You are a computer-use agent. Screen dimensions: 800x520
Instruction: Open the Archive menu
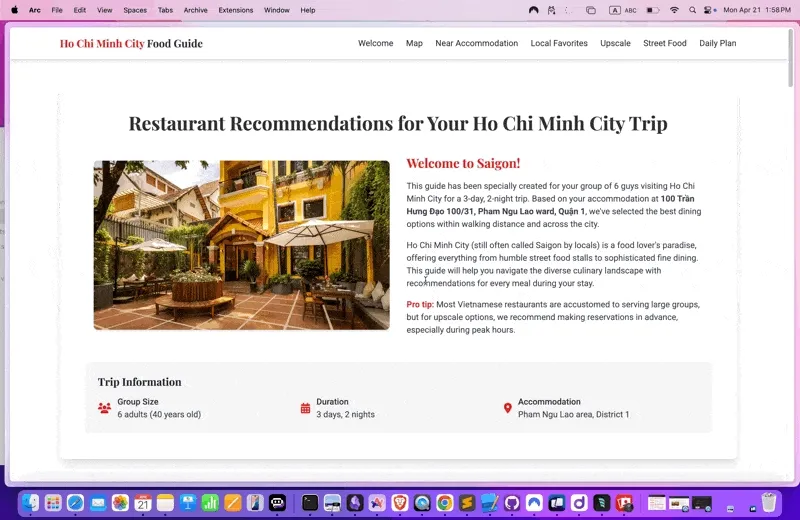pos(195,10)
